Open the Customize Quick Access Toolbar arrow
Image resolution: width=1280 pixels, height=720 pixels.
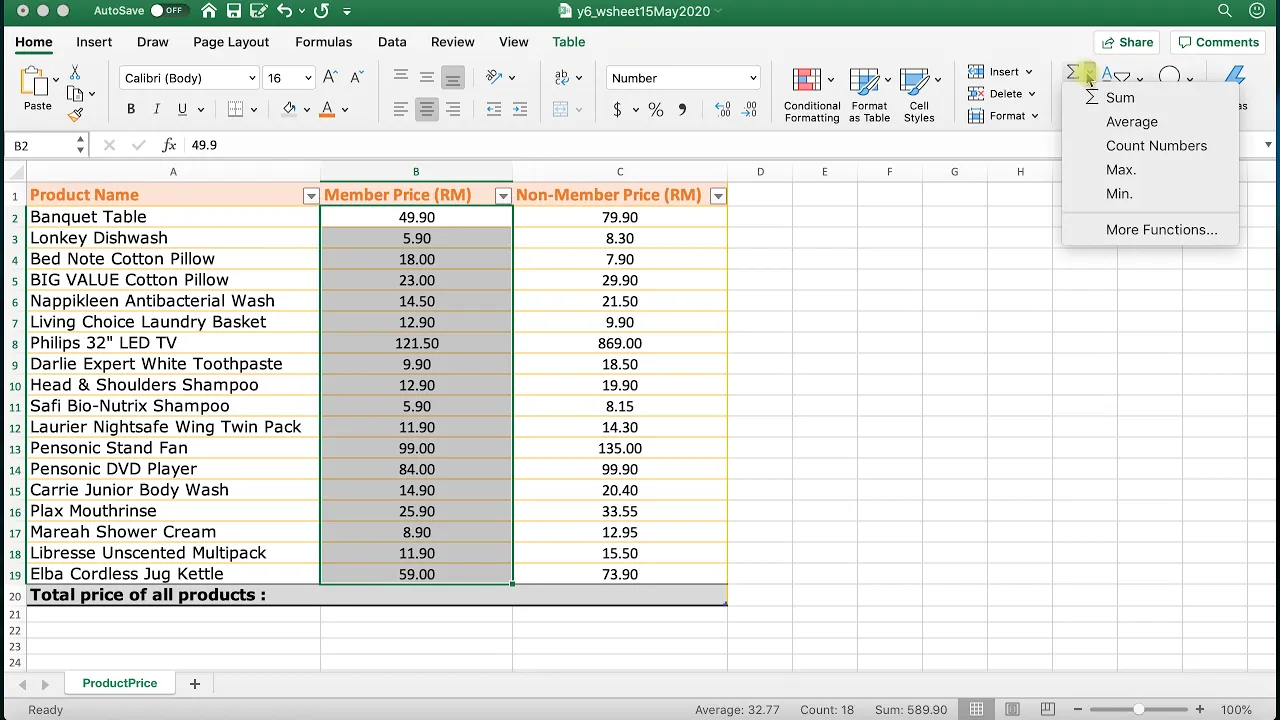347,11
